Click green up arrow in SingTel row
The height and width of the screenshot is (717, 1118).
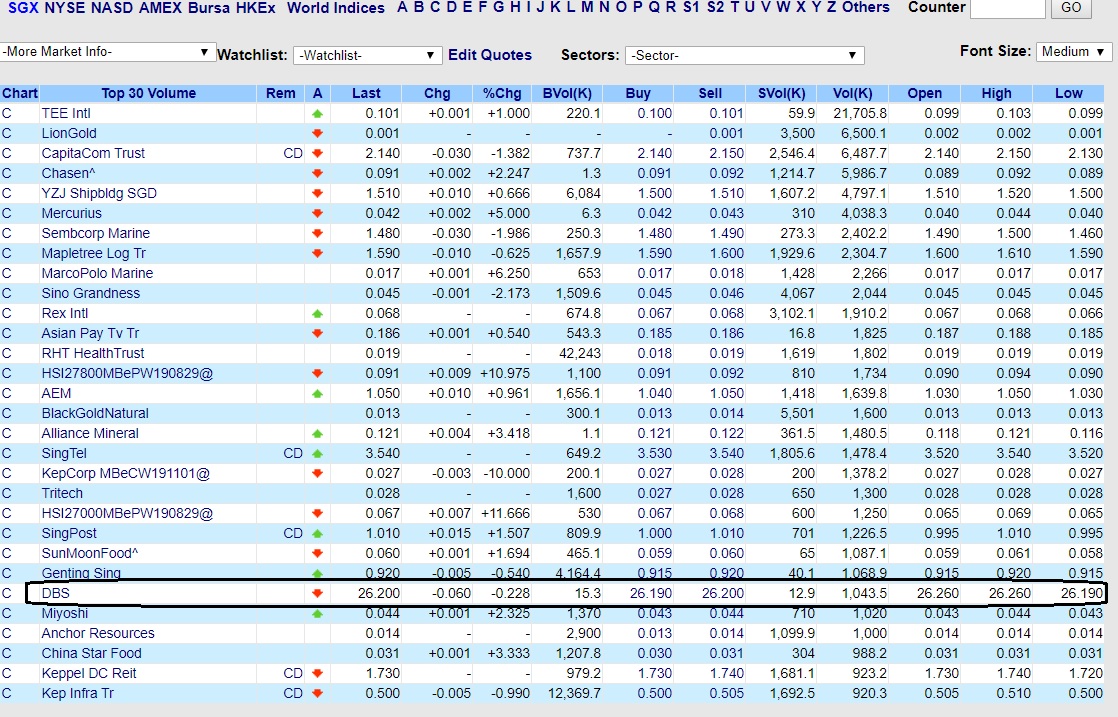(x=317, y=453)
